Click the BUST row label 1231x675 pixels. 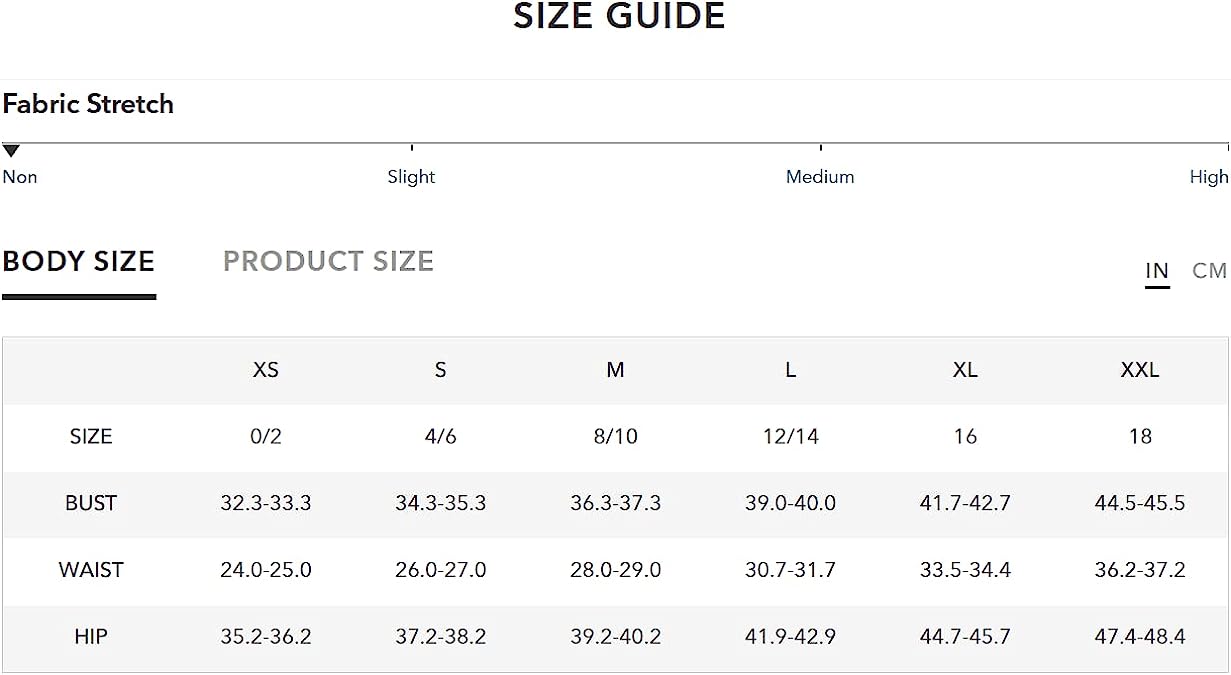[91, 503]
